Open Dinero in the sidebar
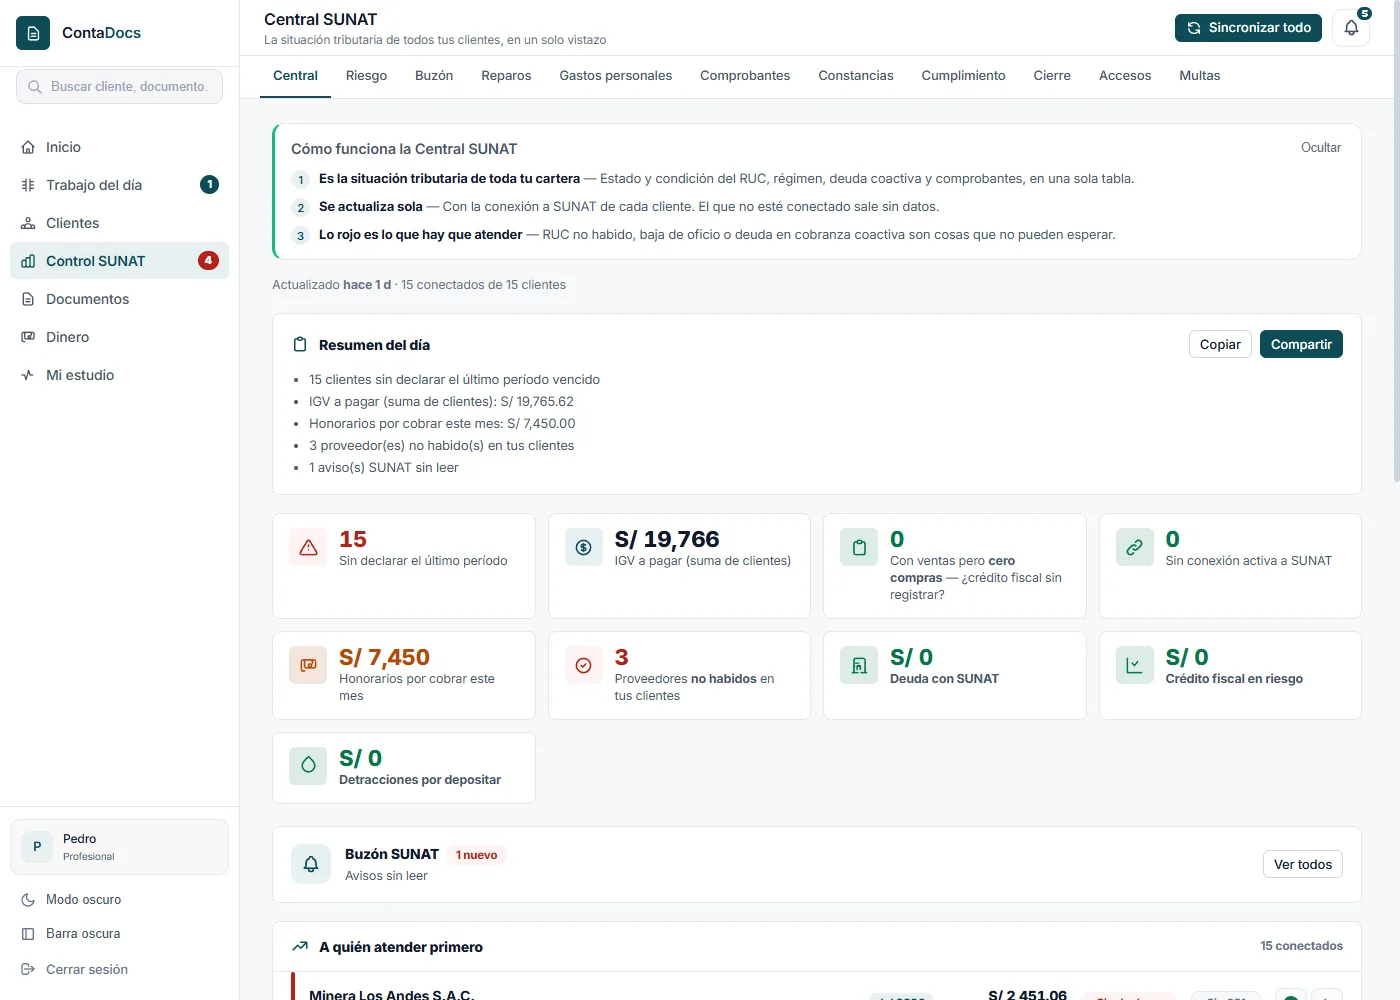1400x1000 pixels. point(119,337)
